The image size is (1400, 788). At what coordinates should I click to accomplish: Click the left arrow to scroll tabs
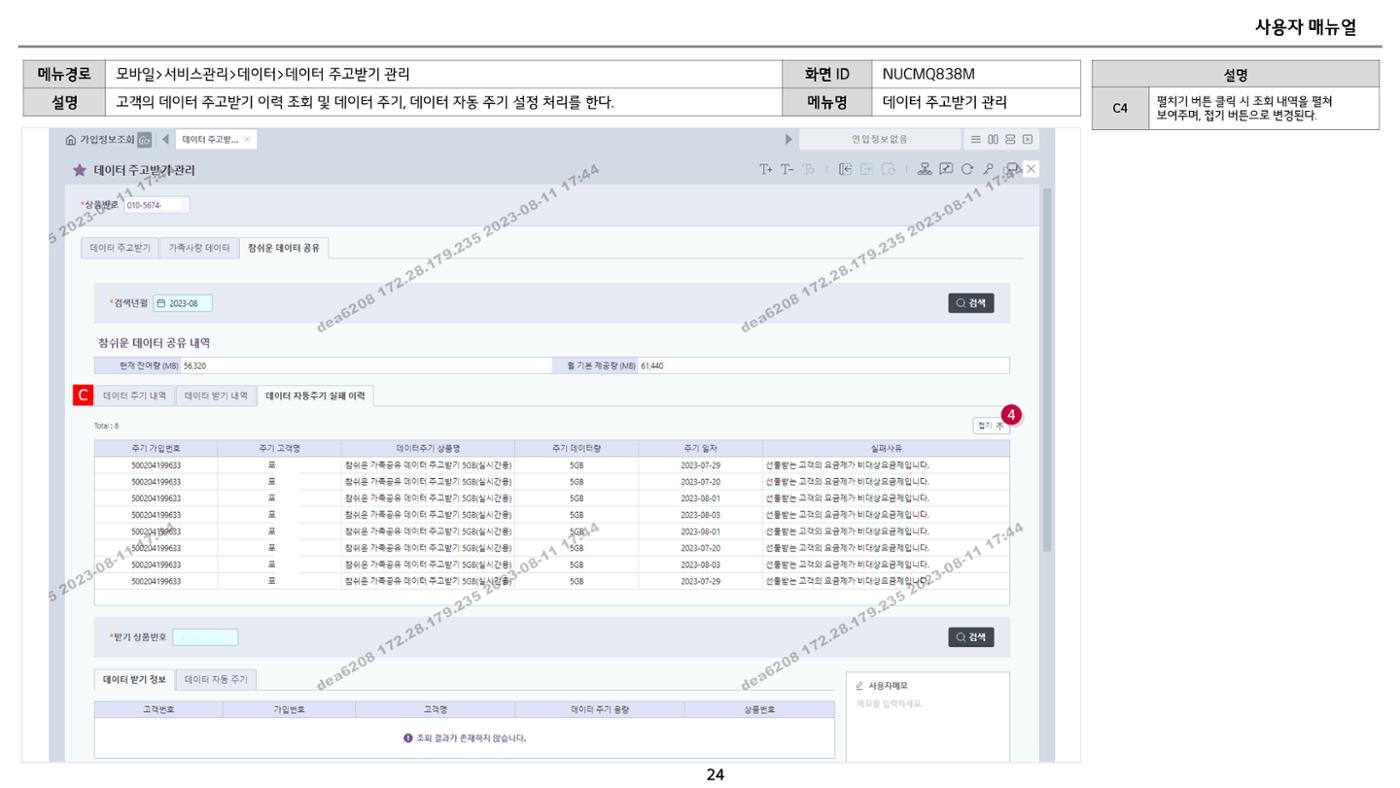[x=164, y=139]
